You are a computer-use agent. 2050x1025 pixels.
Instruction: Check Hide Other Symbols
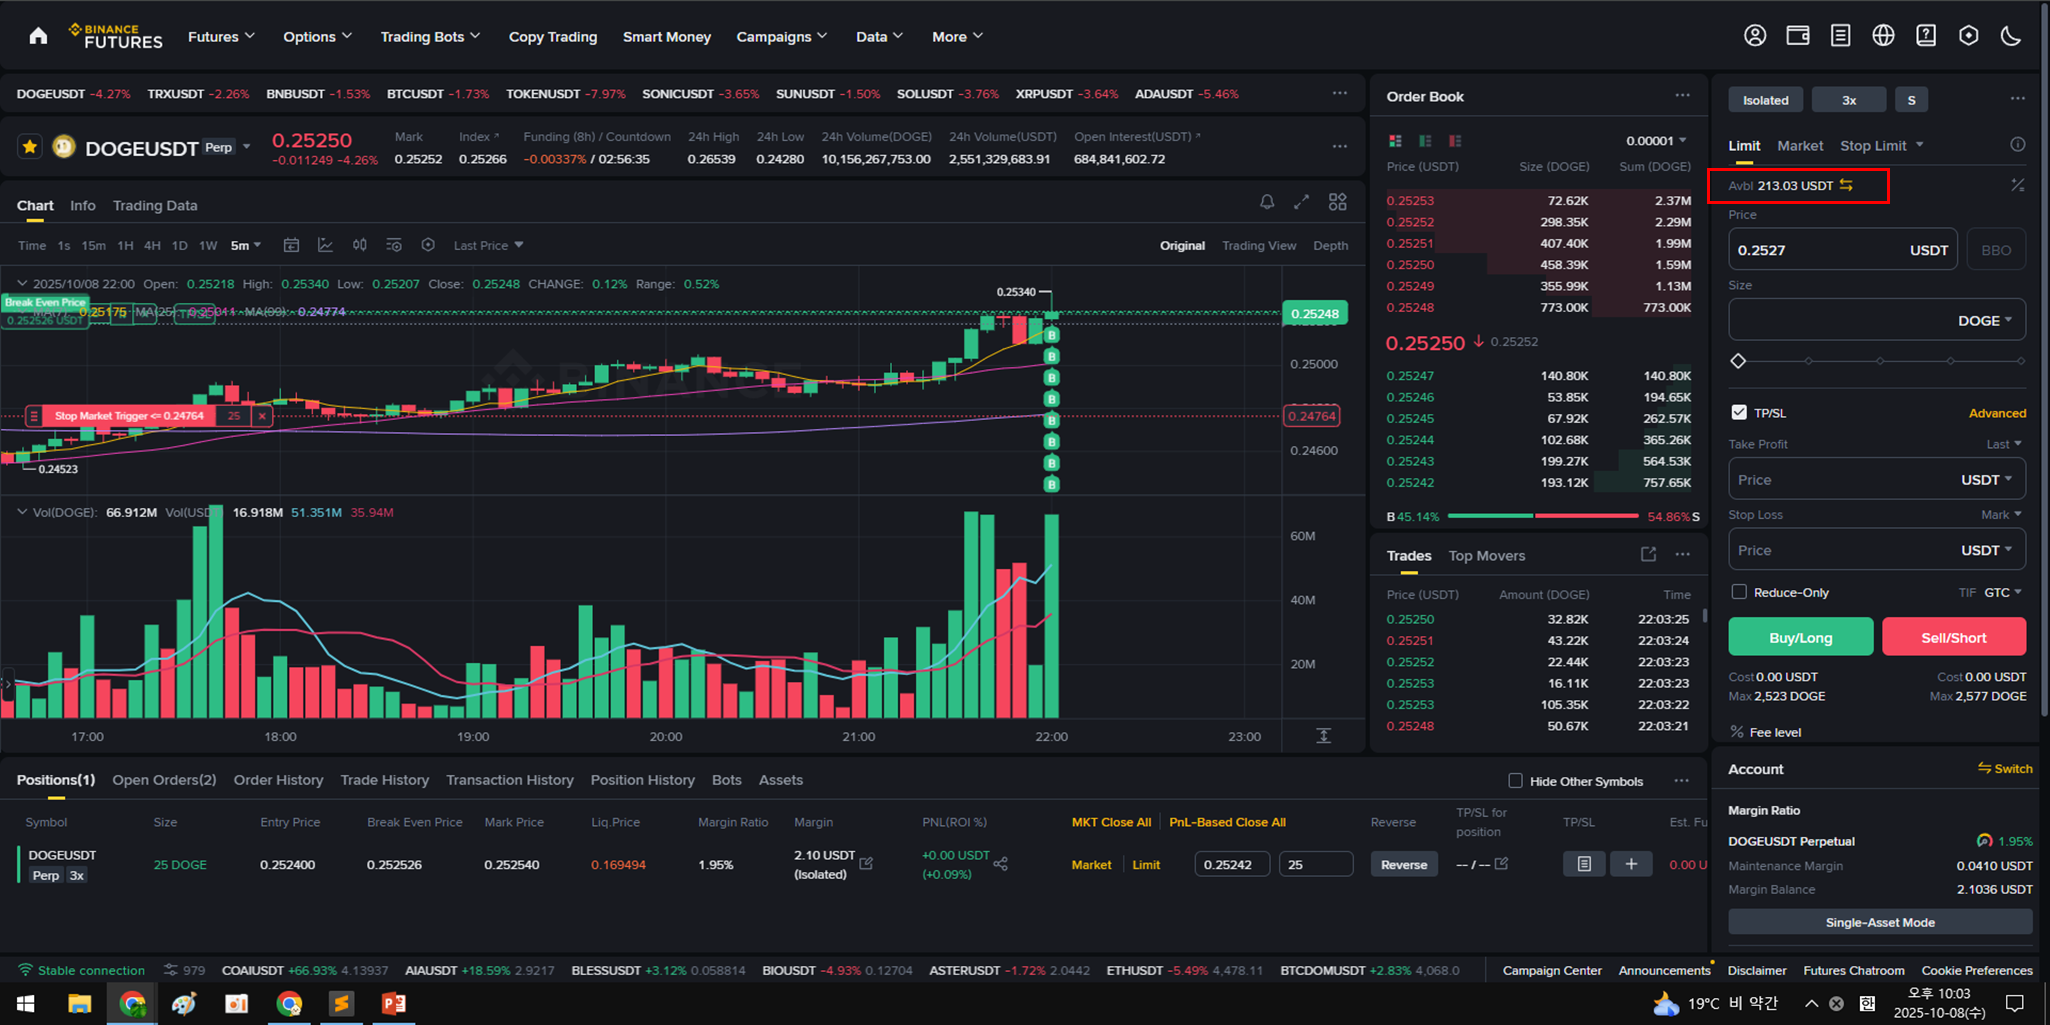point(1515,781)
